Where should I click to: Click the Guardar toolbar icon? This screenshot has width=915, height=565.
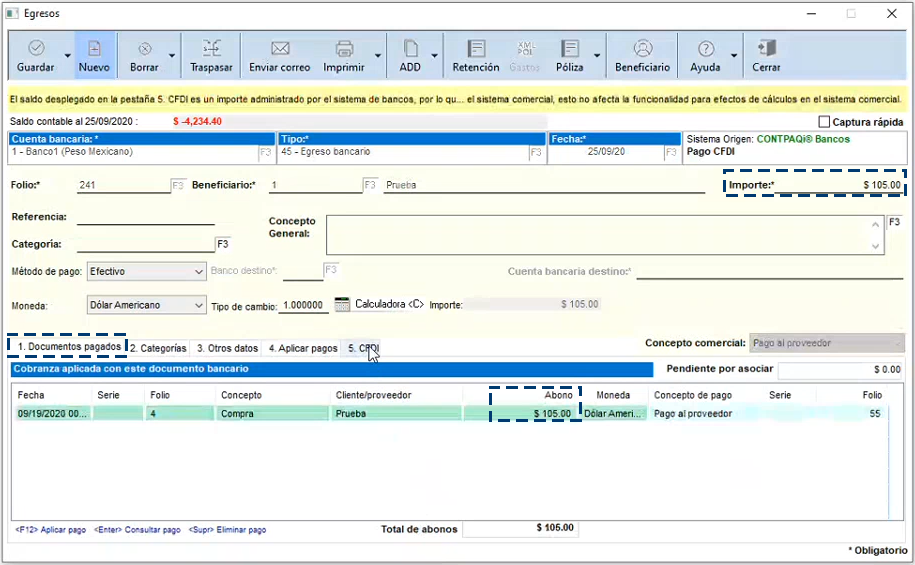[36, 49]
